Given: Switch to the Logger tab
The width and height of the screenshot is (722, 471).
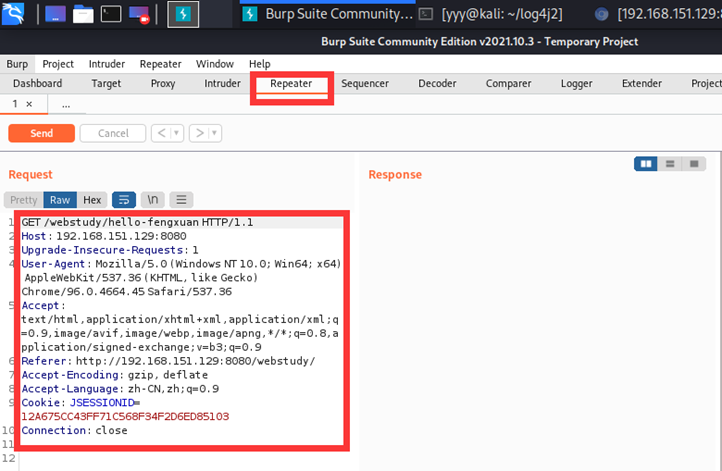Looking at the screenshot, I should pyautogui.click(x=576, y=83).
